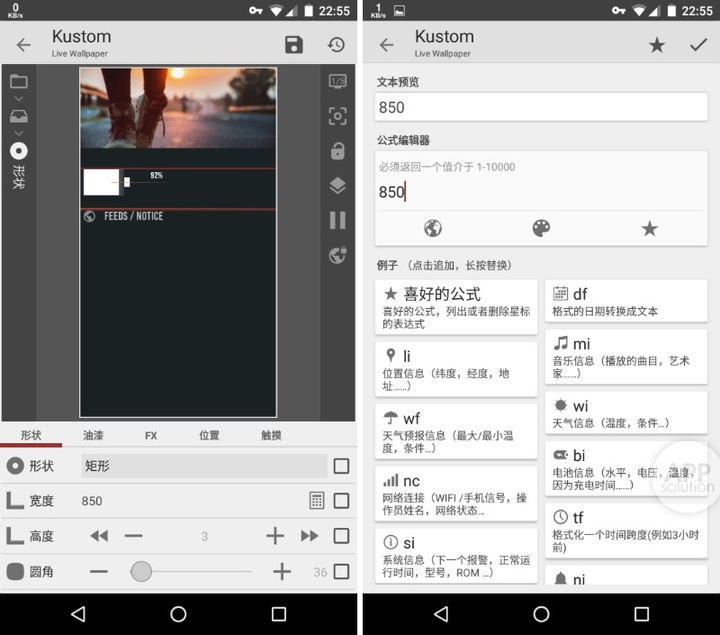The height and width of the screenshot is (635, 720).
Task: Open the 矩形 shape type dropdown
Action: click(x=204, y=466)
